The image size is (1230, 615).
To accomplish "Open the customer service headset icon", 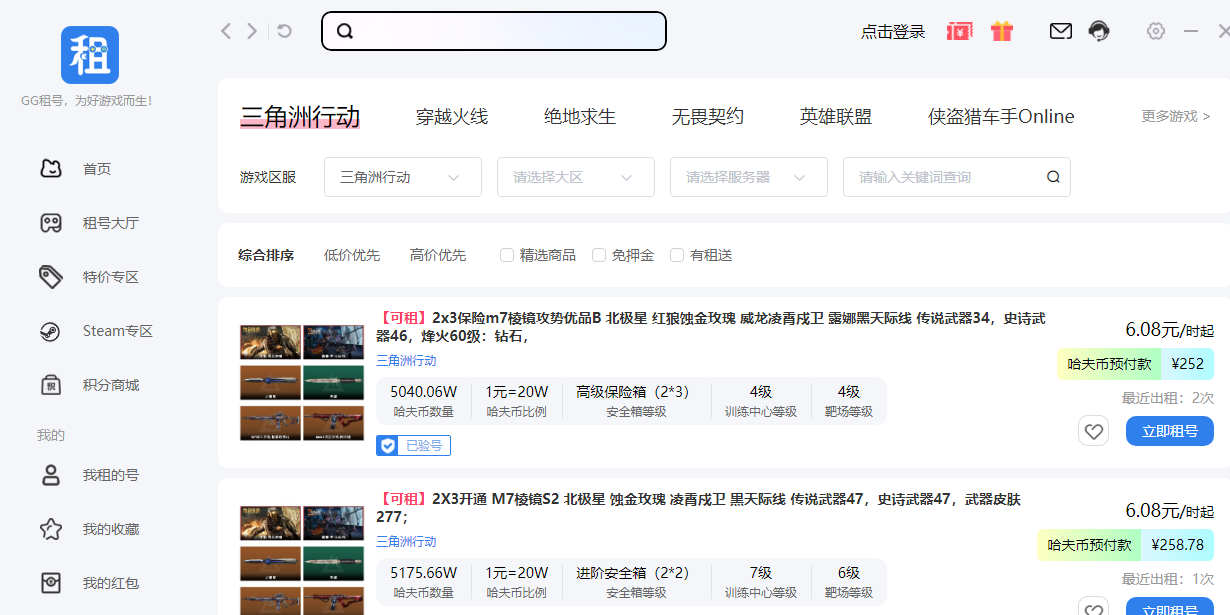I will 1099,31.
